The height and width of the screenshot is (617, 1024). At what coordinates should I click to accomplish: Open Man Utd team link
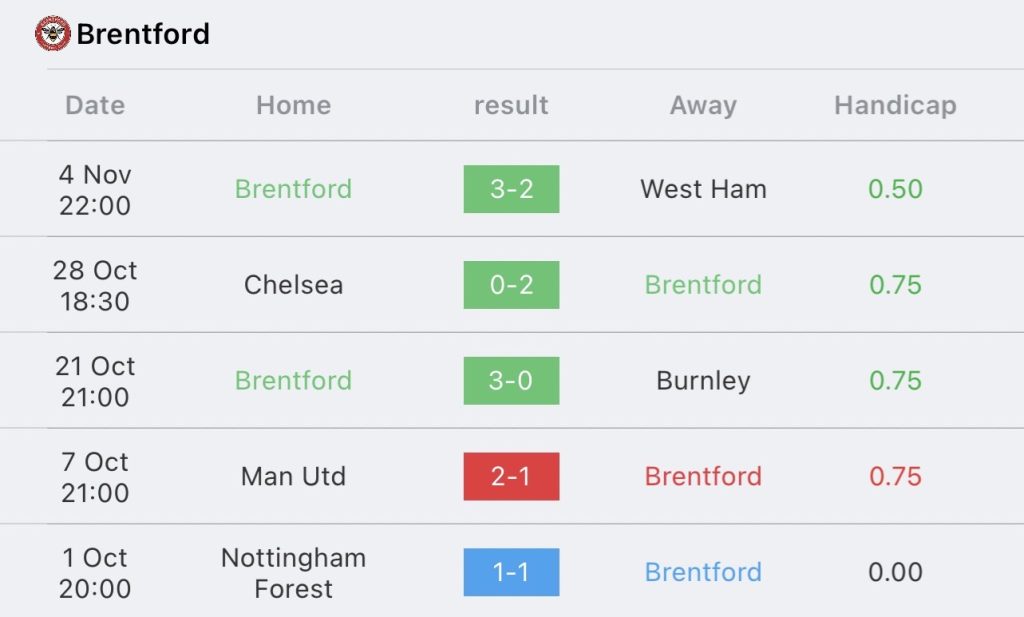293,477
